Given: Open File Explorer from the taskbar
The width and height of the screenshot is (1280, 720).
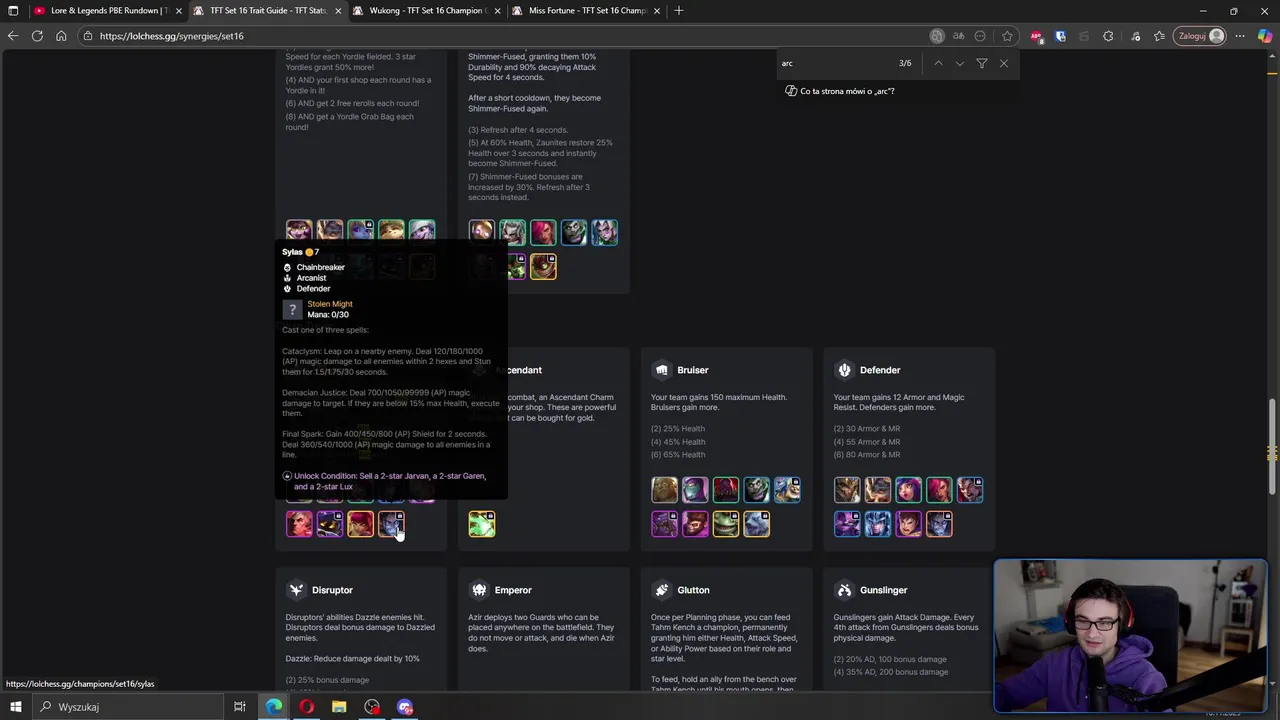Looking at the screenshot, I should pyautogui.click(x=339, y=707).
